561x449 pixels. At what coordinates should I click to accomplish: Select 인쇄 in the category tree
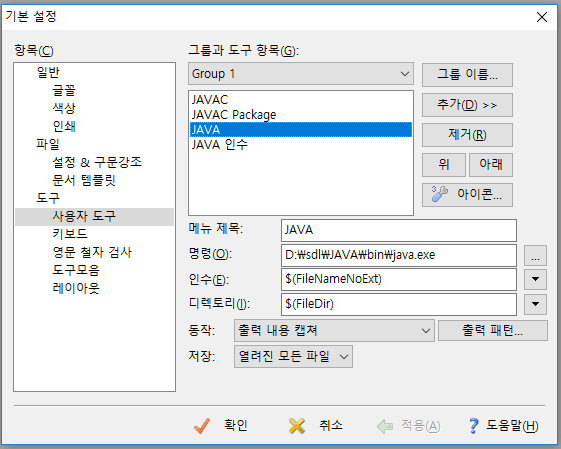[64, 126]
